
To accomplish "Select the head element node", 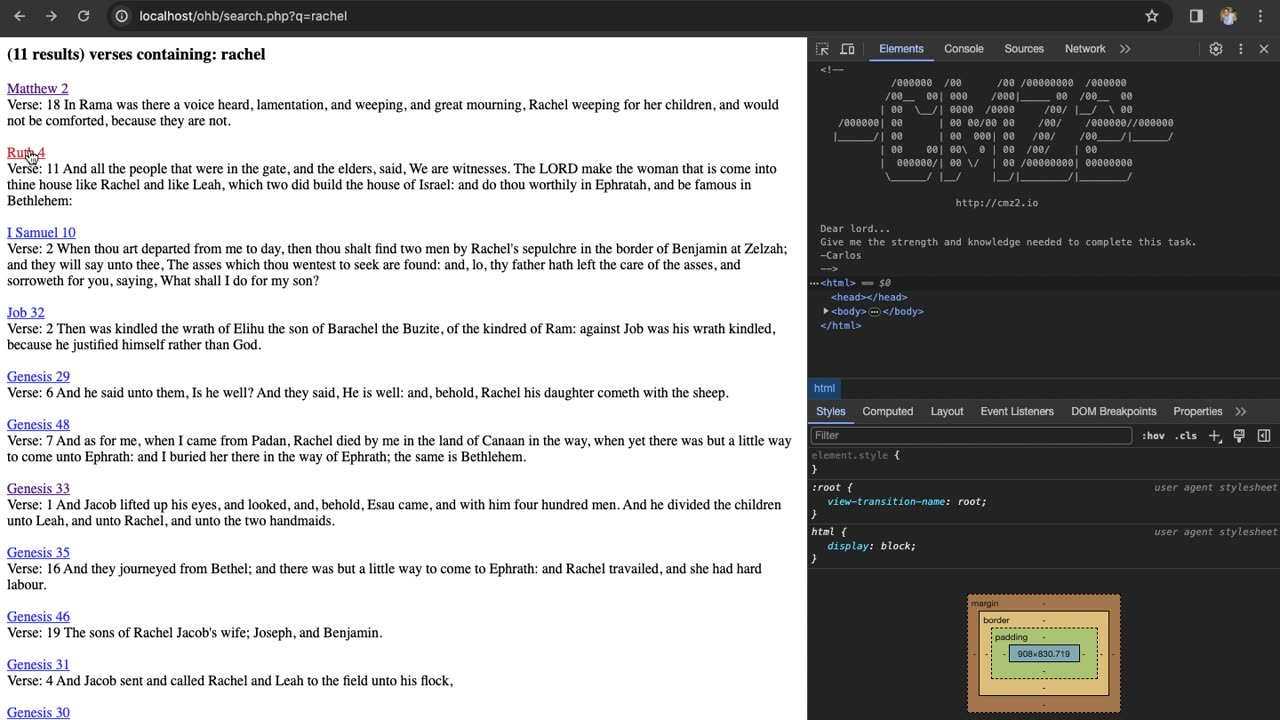I will pyautogui.click(x=869, y=297).
